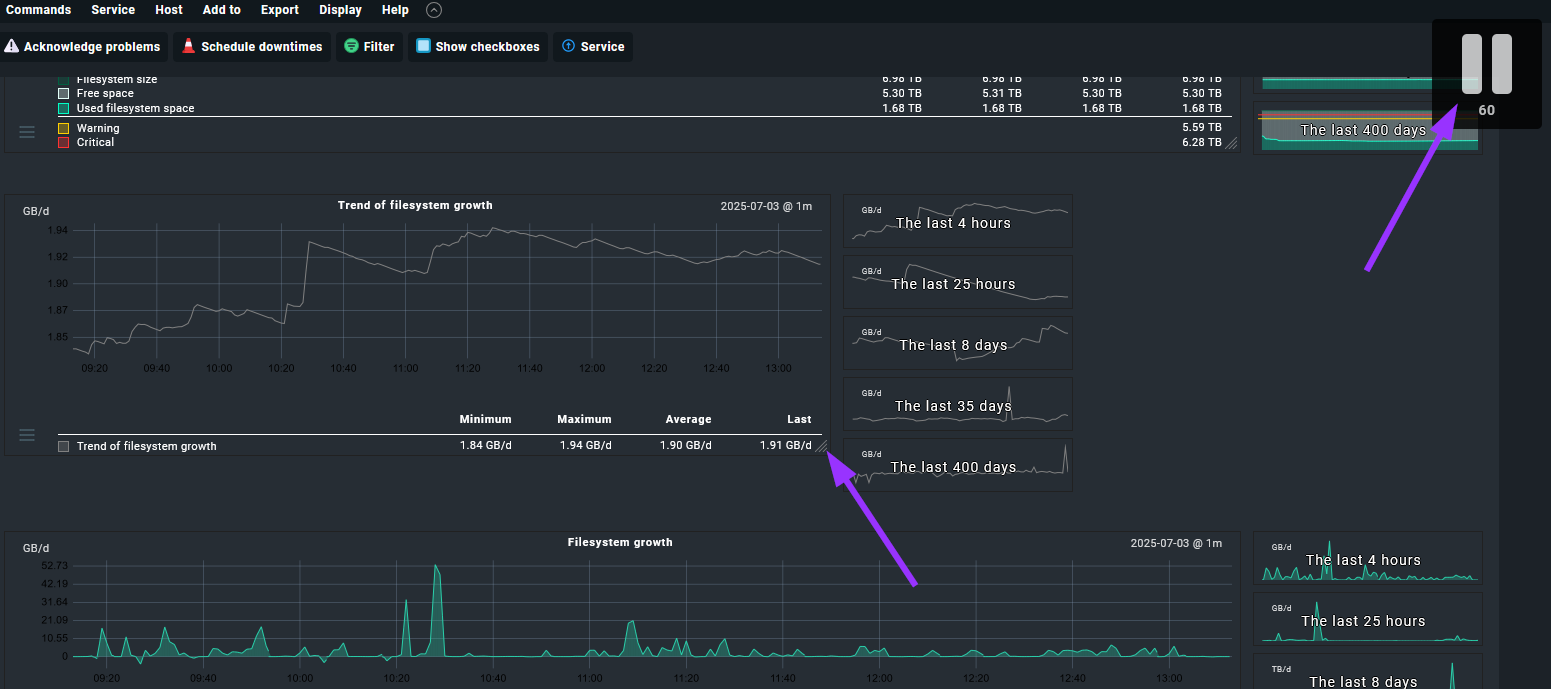Open hamburger menu beside the Warning legend row
The width and height of the screenshot is (1551, 689).
[x=27, y=132]
